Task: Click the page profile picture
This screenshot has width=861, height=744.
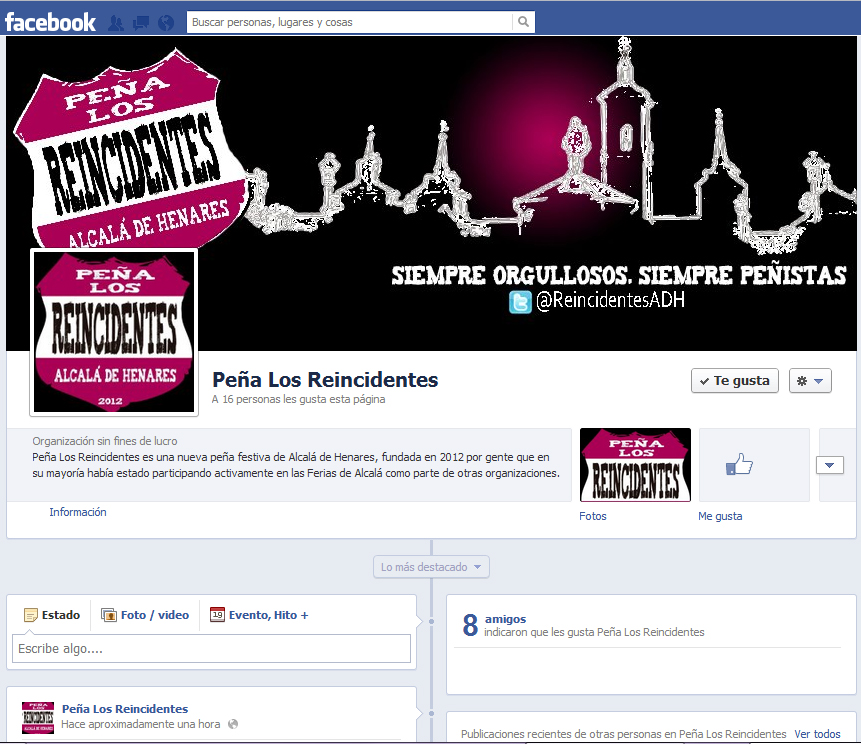Action: [113, 332]
